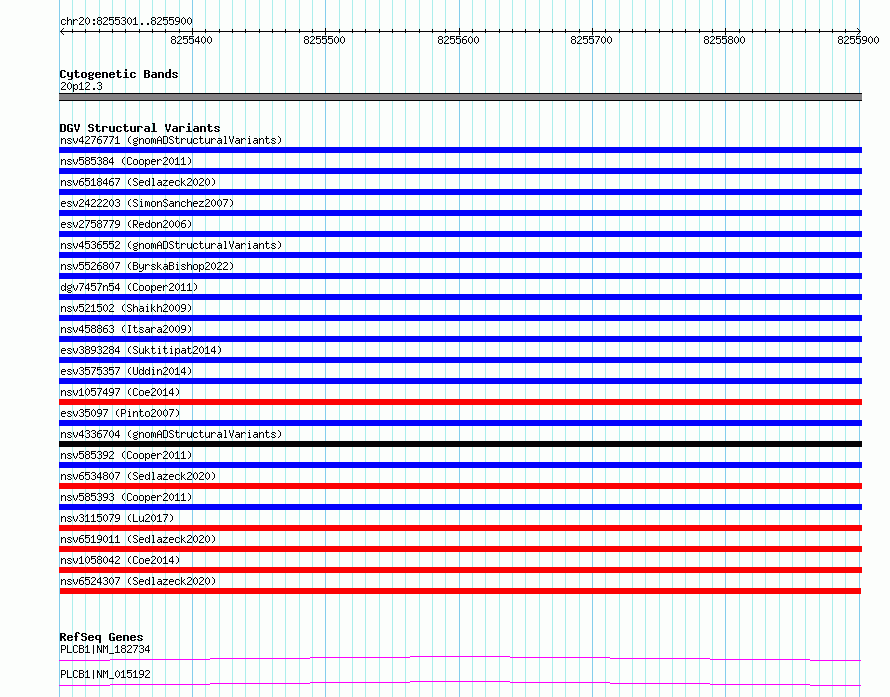Click the 8255400 ruler coordinate label

click(x=191, y=40)
